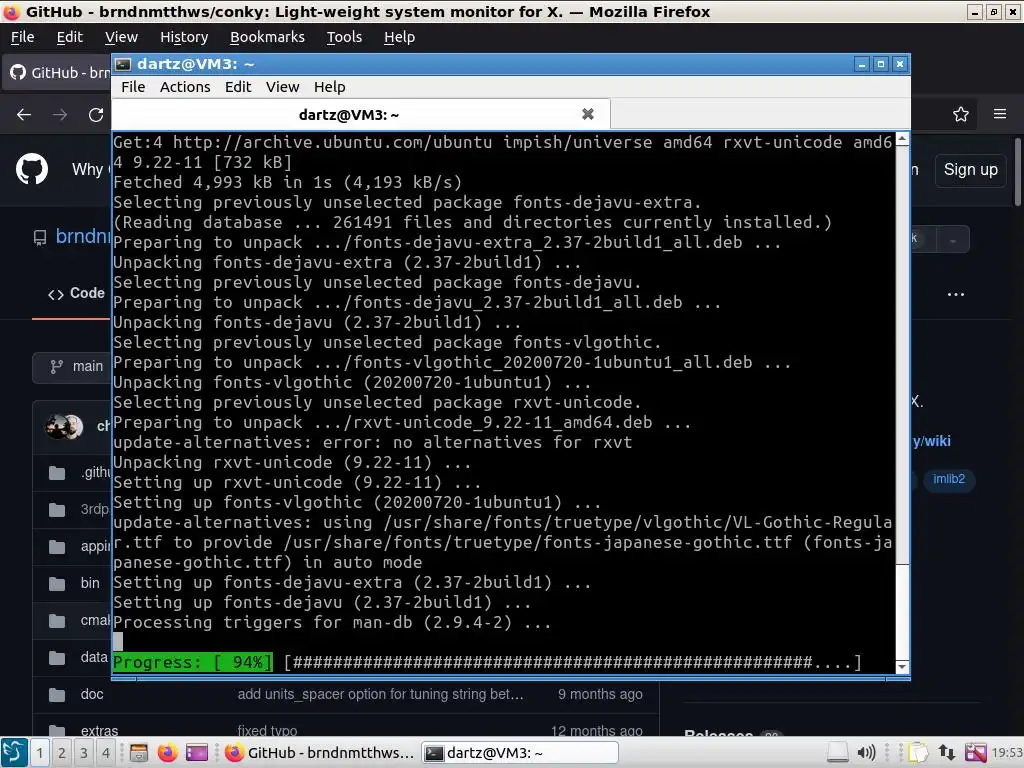Open Firefox Edit menu
1024x768 pixels.
coord(69,37)
